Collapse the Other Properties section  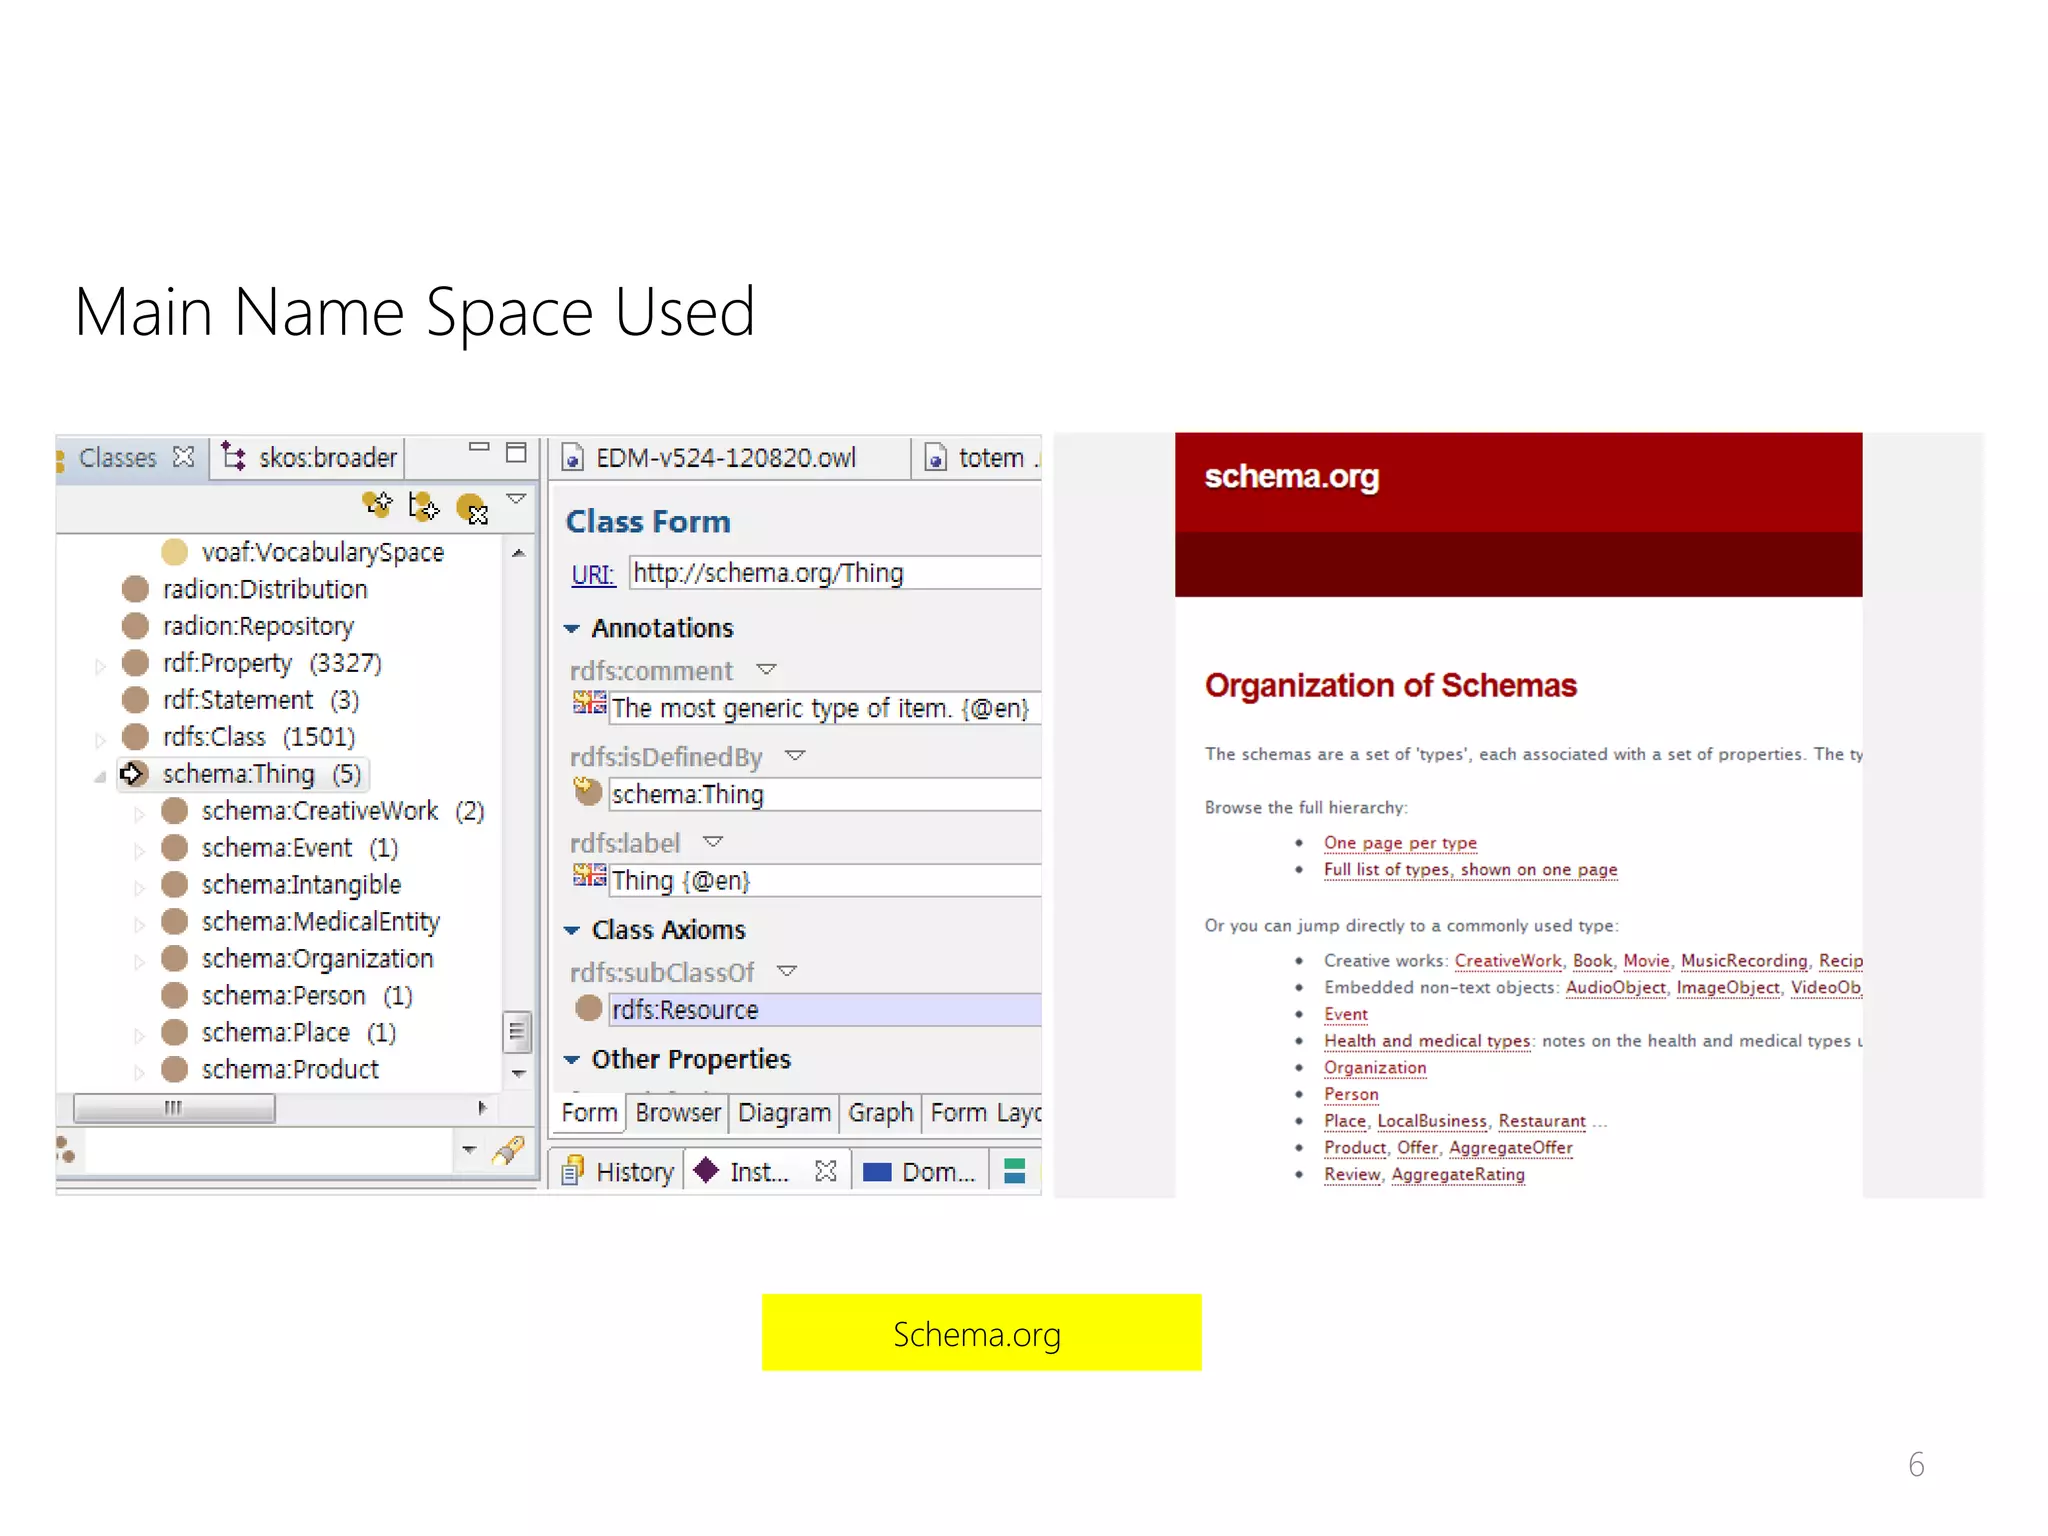[572, 1060]
